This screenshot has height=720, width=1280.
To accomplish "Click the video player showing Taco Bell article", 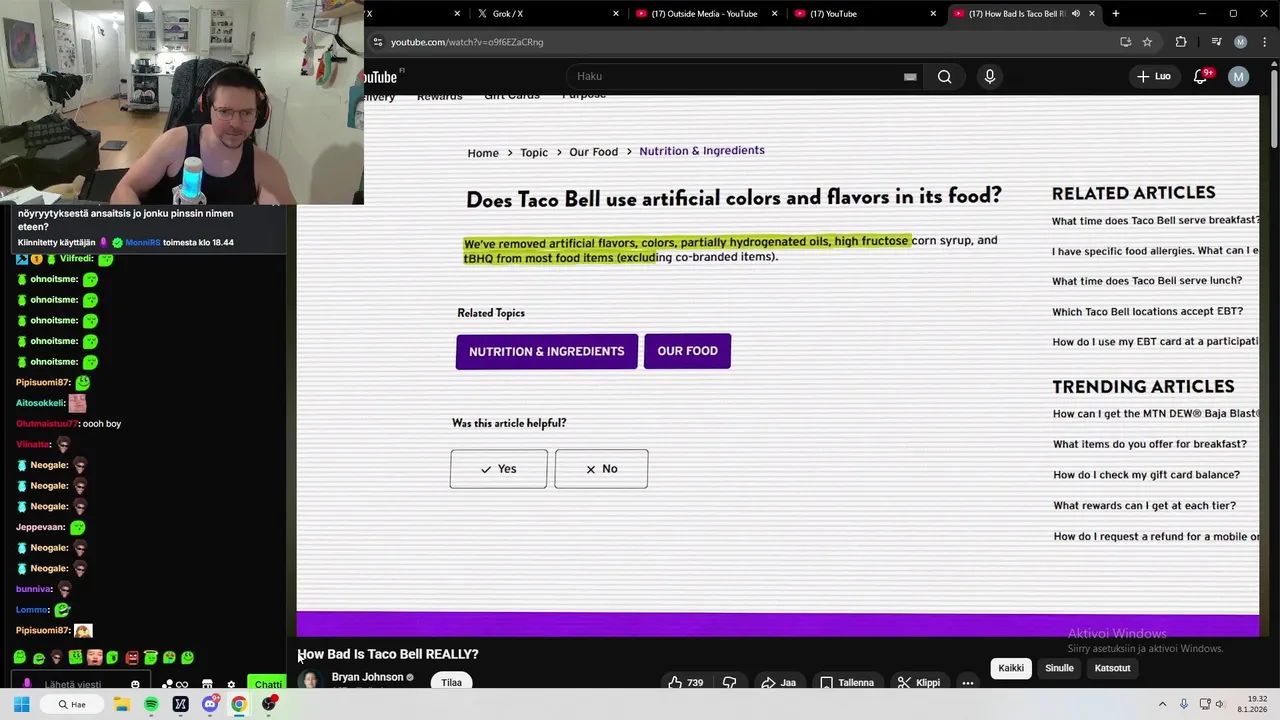I will (778, 365).
